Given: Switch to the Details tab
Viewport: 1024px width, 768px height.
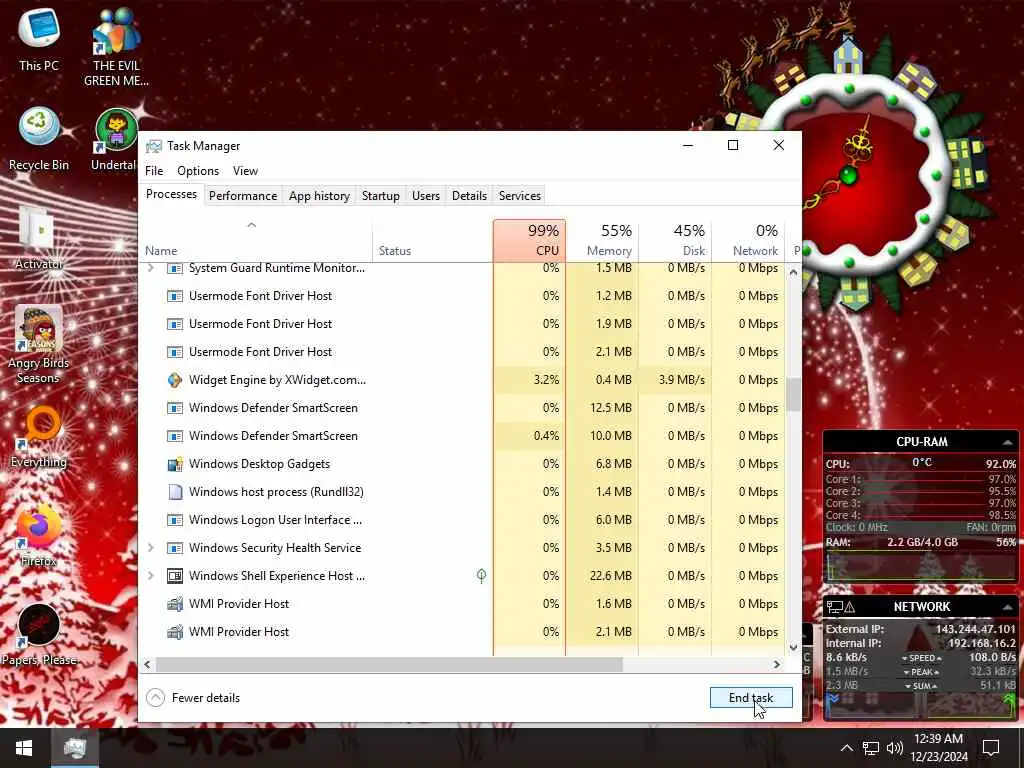Looking at the screenshot, I should (x=470, y=196).
